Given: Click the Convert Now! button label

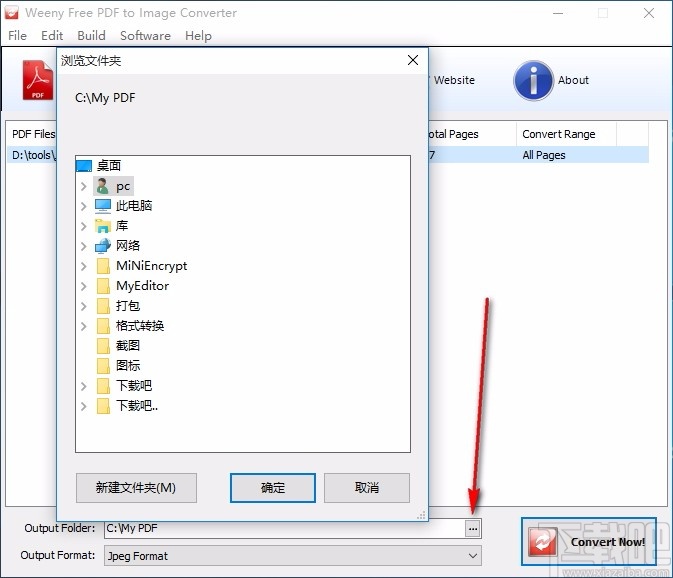Looking at the screenshot, I should click(608, 542).
